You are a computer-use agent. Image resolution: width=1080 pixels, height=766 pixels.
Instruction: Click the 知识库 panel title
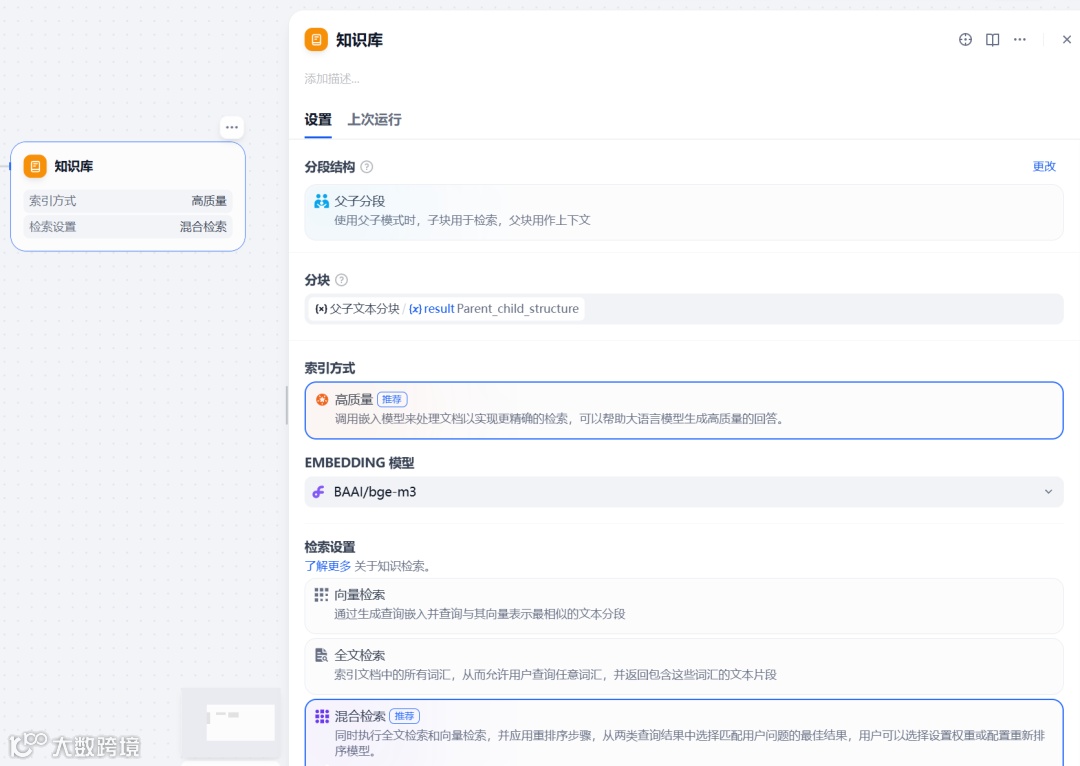pos(360,40)
